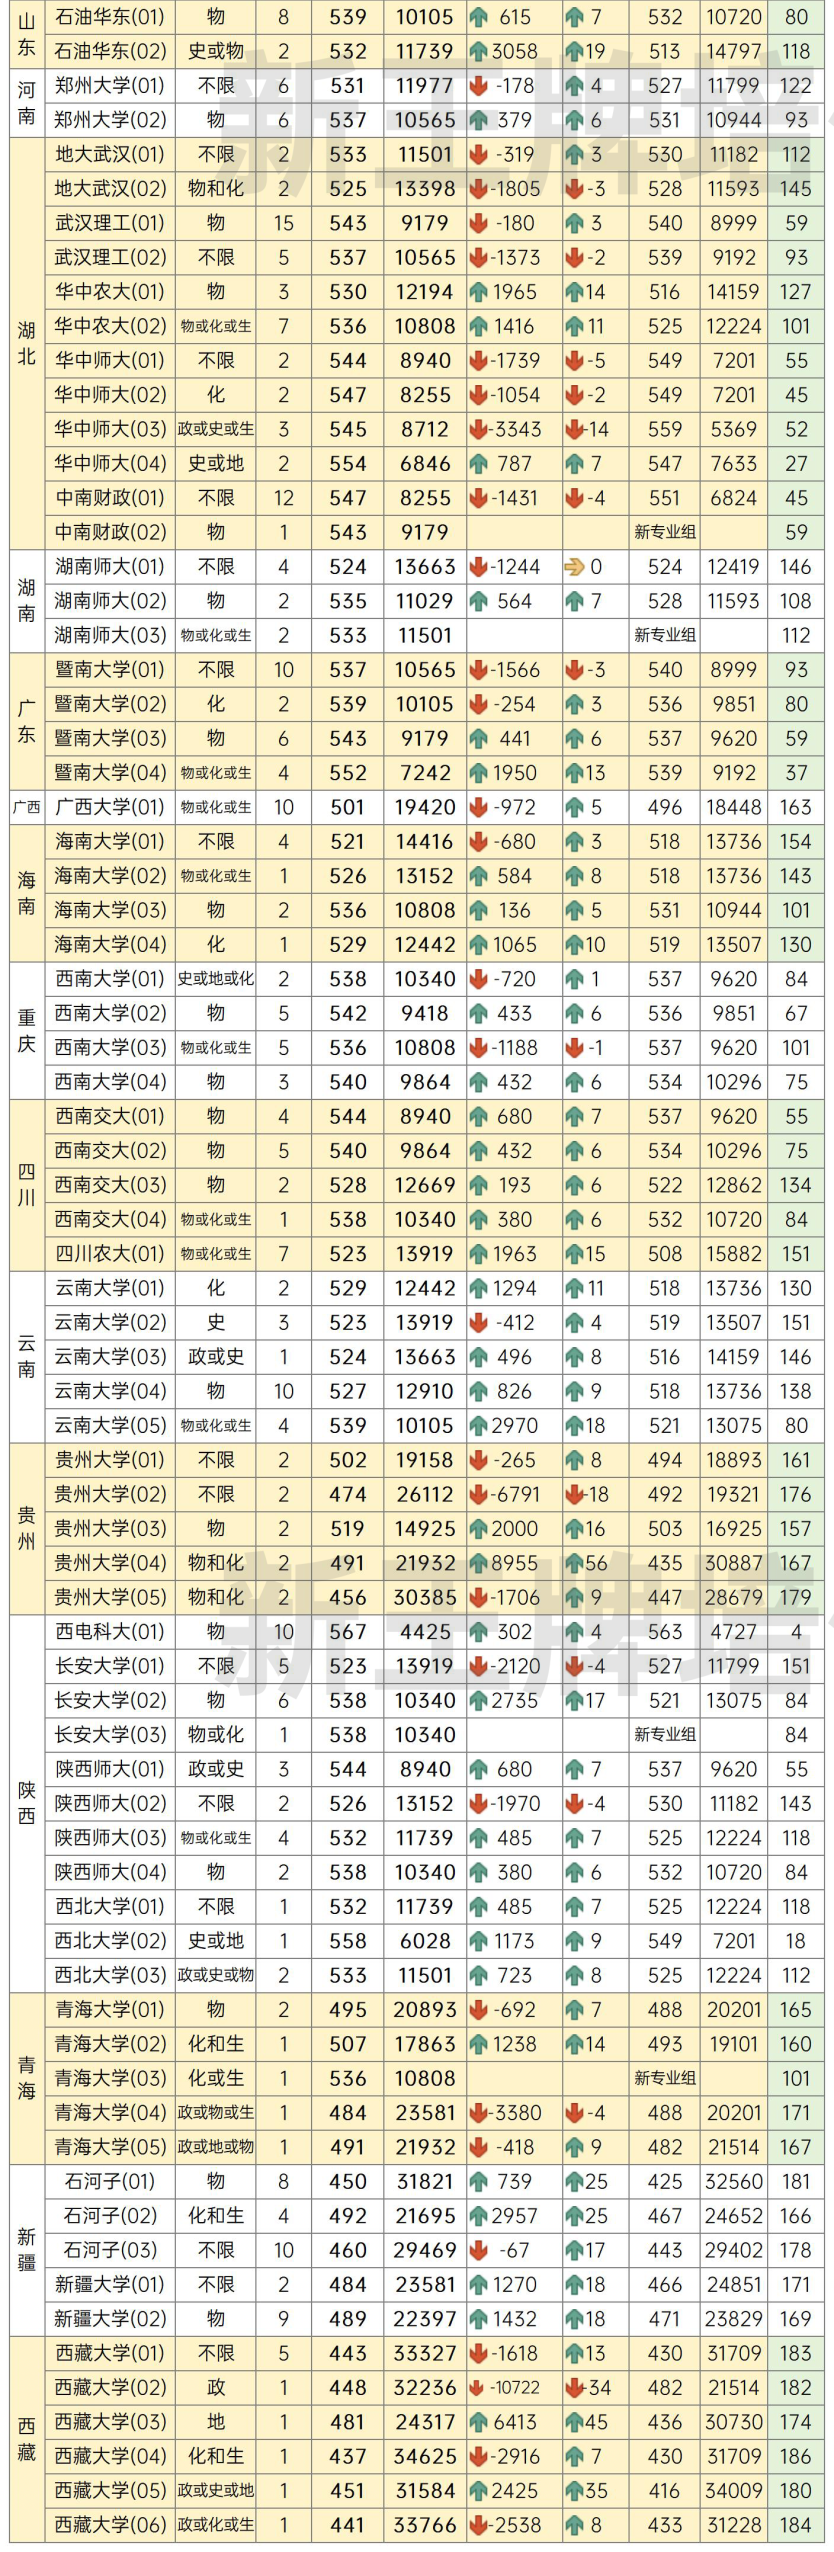Select the 河南 province cell
The width and height of the screenshot is (834, 2552).
(x=27, y=103)
